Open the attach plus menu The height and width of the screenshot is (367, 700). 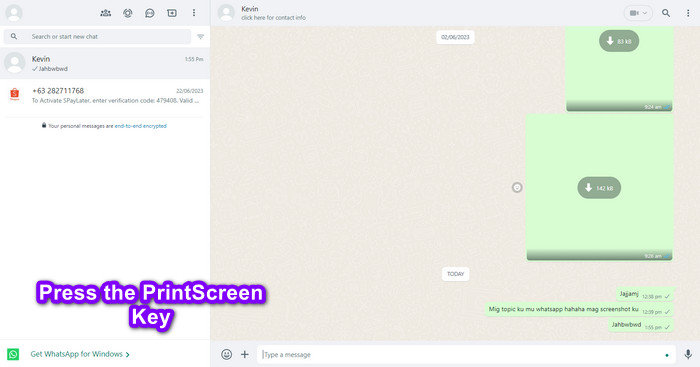click(x=245, y=354)
